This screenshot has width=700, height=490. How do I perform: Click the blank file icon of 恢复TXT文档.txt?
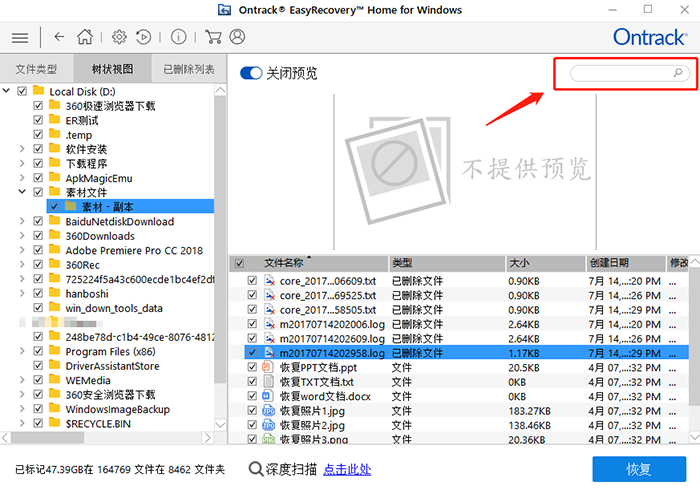268,382
